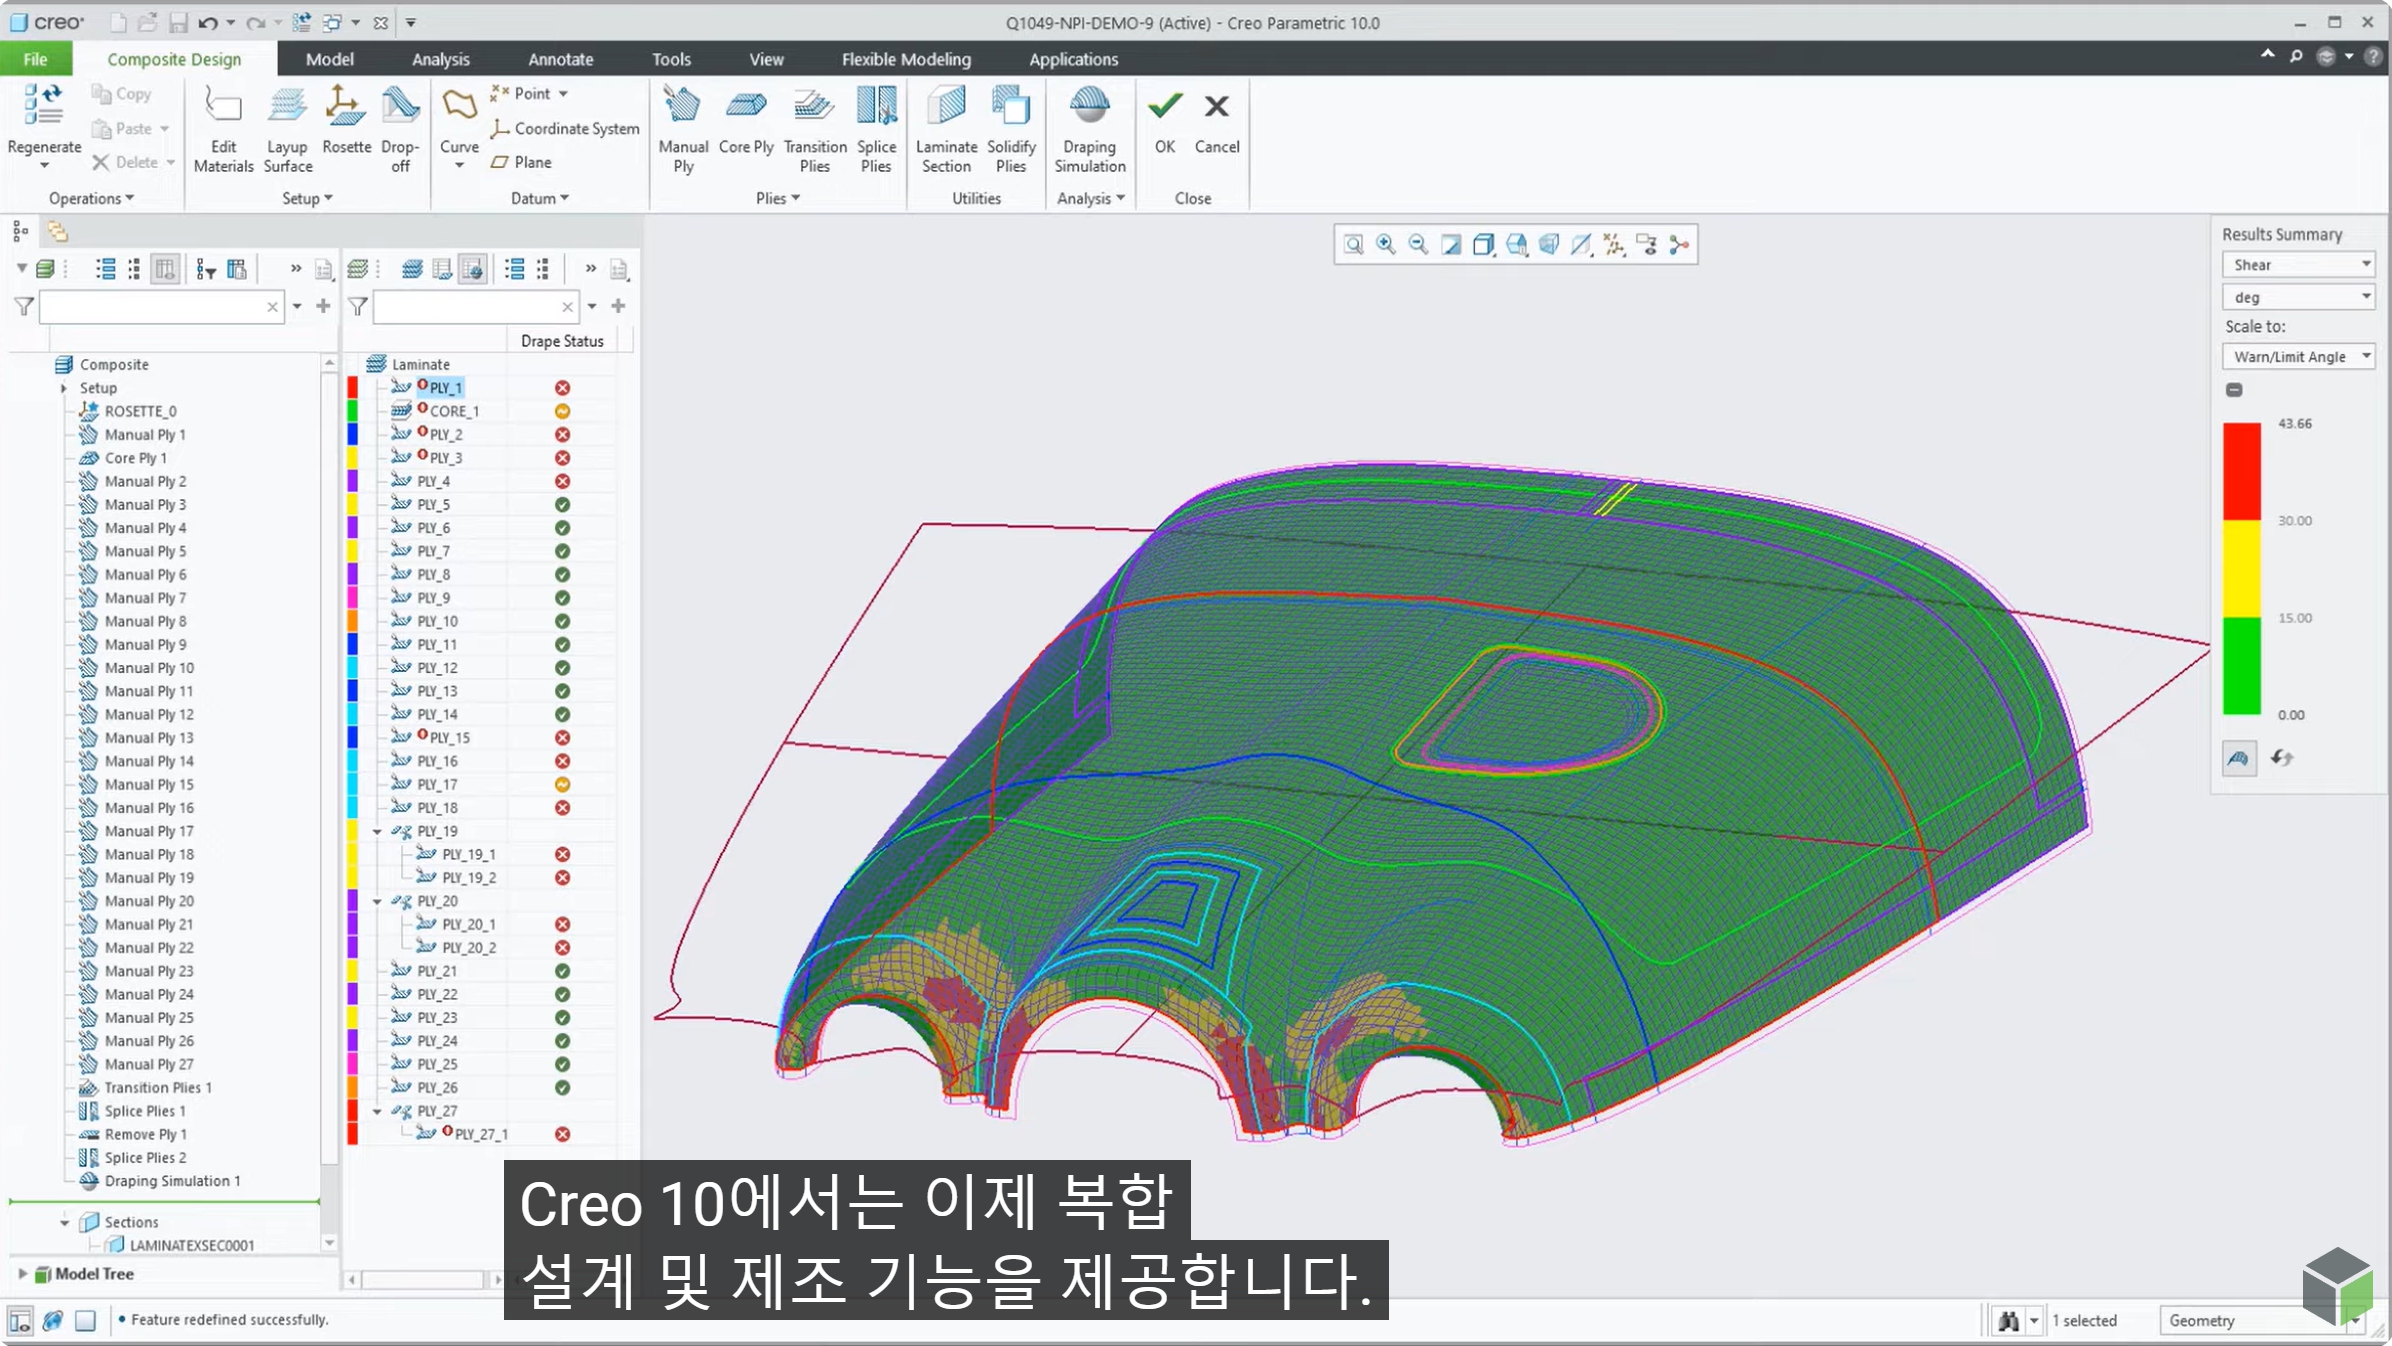
Task: Click the Regenerate icon
Action: point(44,105)
